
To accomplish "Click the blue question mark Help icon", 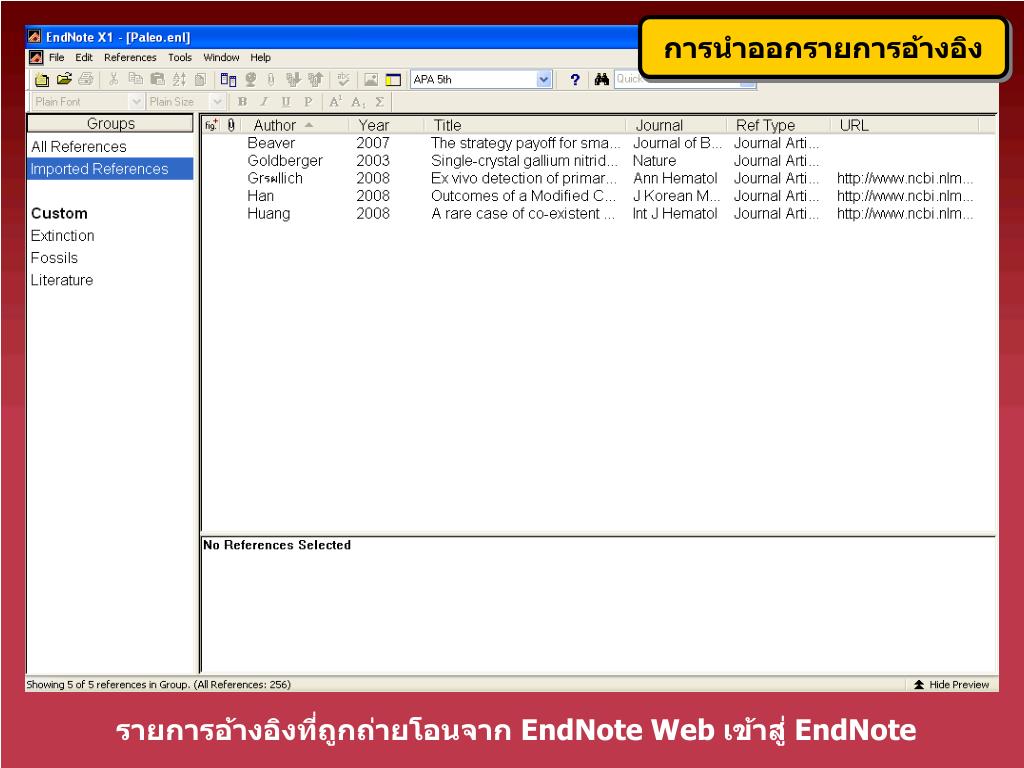I will [x=575, y=80].
